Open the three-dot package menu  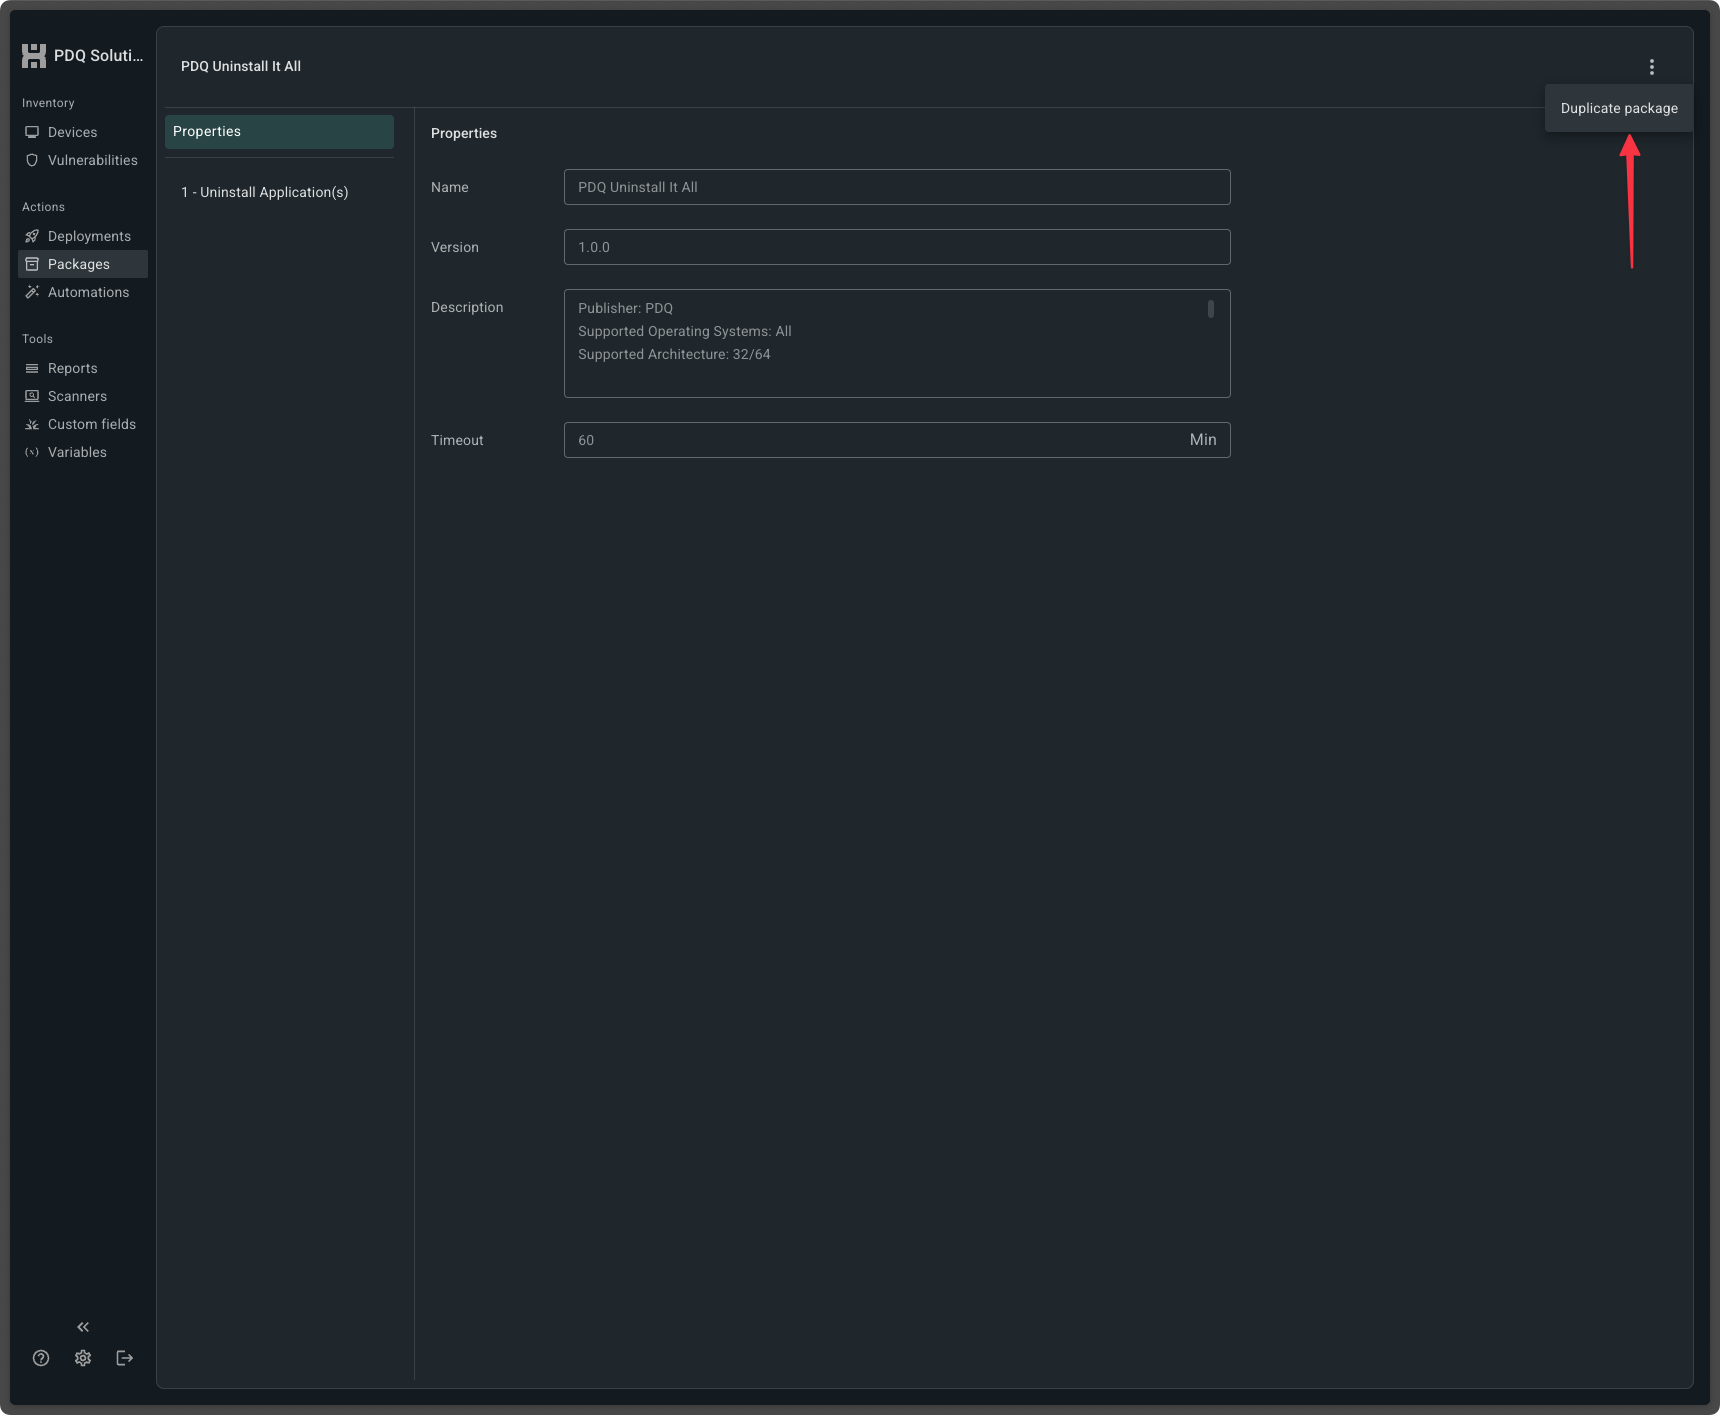click(x=1652, y=67)
